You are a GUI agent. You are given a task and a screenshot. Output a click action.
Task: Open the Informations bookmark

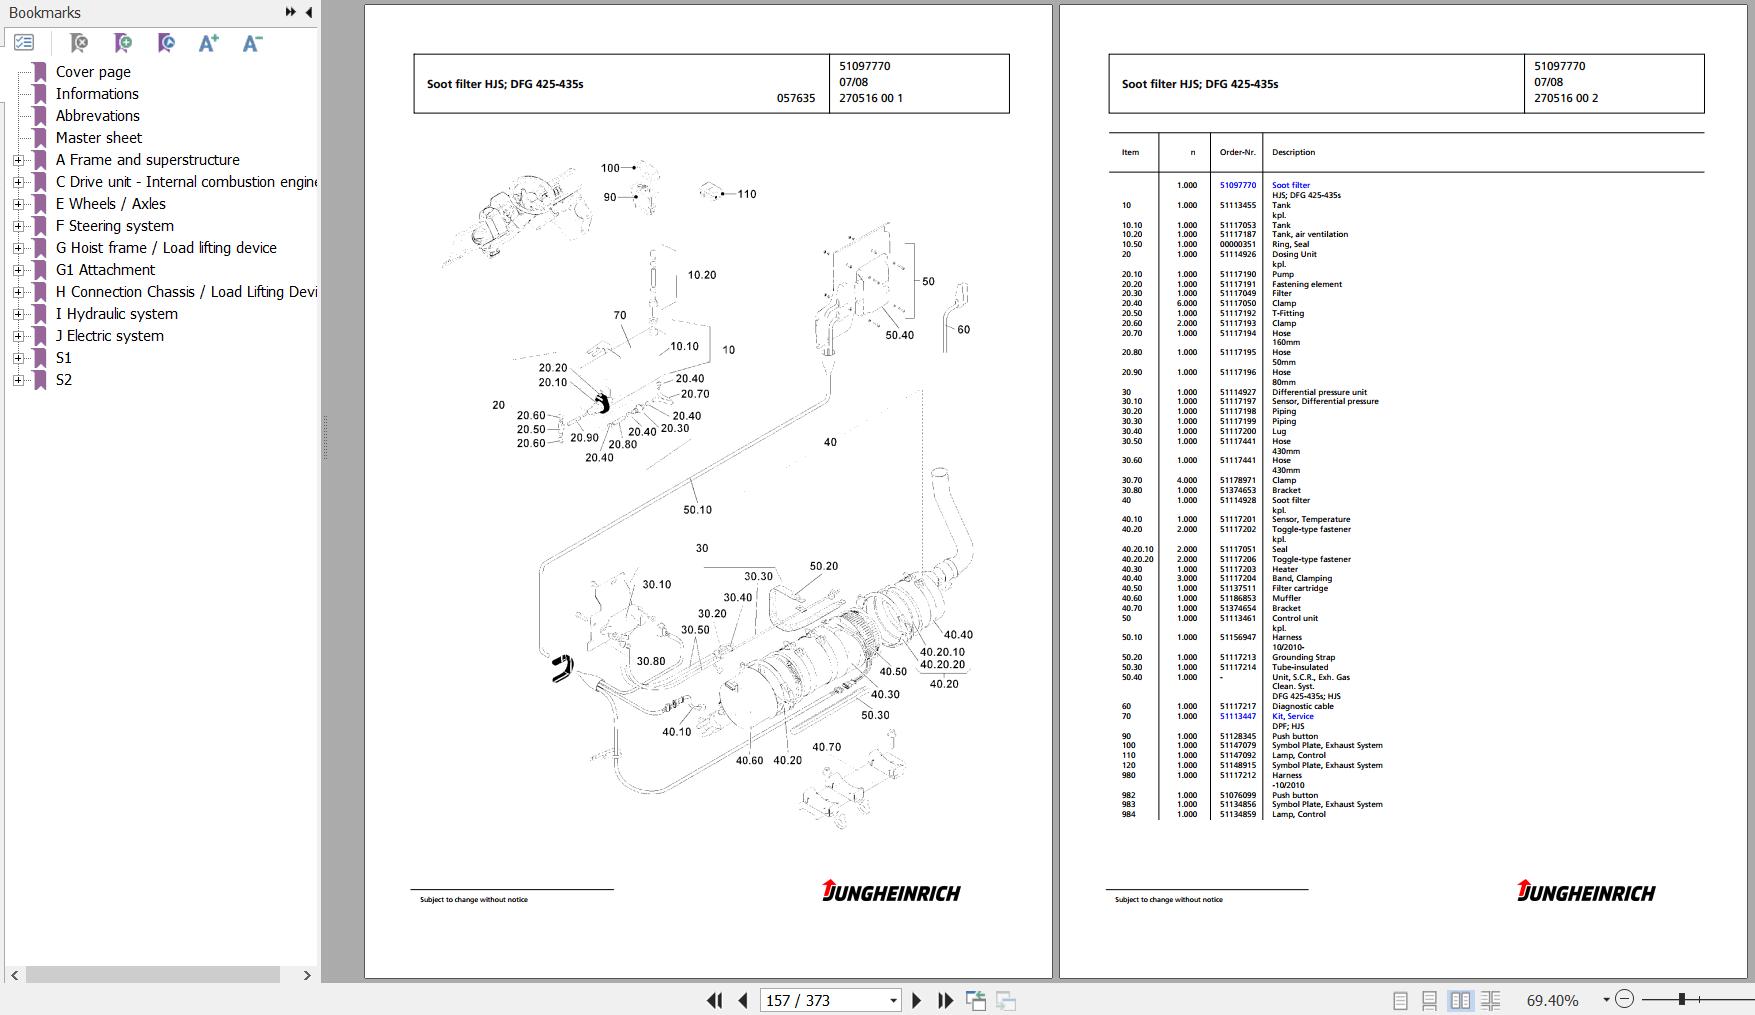pos(97,94)
